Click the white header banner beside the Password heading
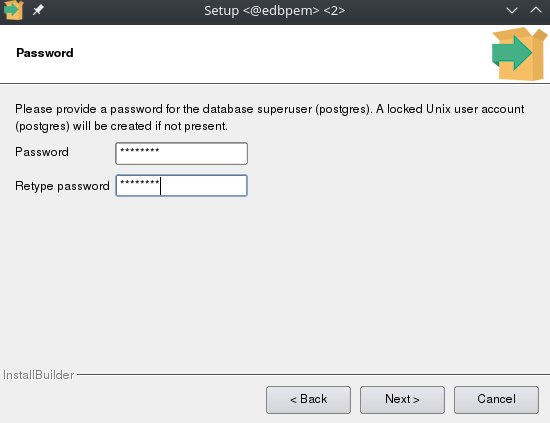Viewport: 550px width, 423px height. click(281, 54)
